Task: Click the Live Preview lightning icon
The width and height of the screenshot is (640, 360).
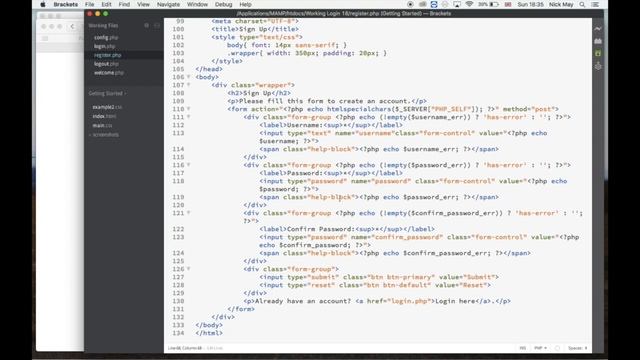Action: (x=598, y=29)
